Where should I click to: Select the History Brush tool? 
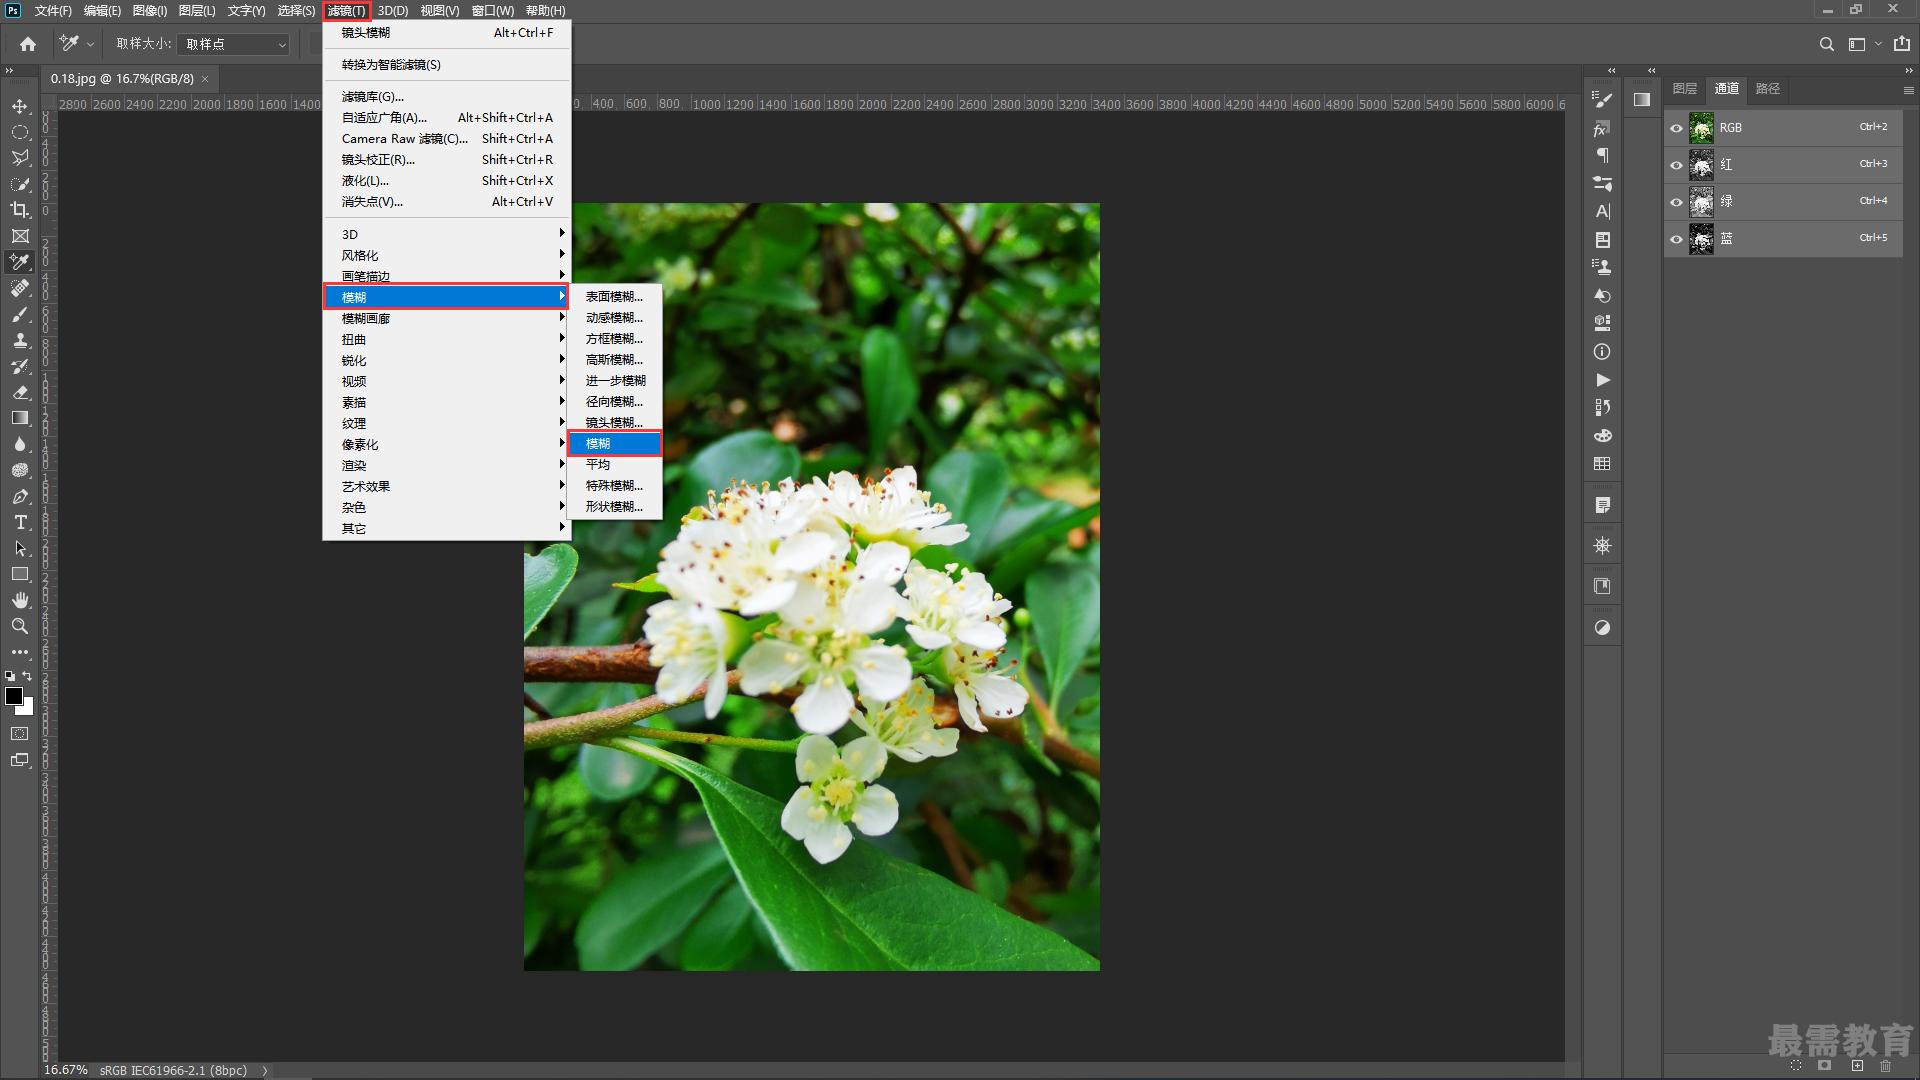20,366
